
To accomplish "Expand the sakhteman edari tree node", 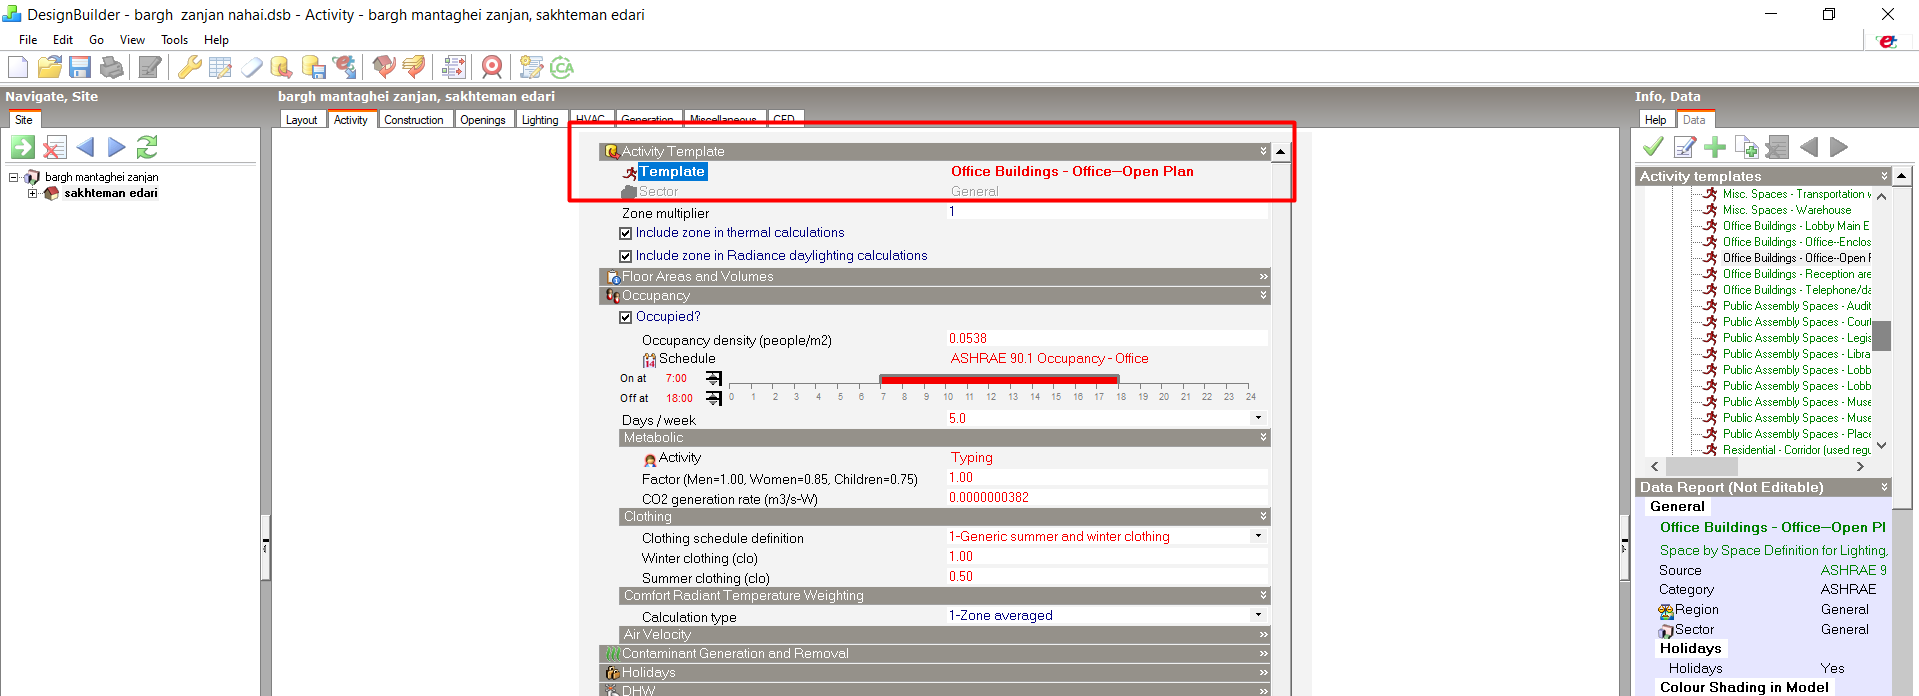I will click(x=33, y=194).
